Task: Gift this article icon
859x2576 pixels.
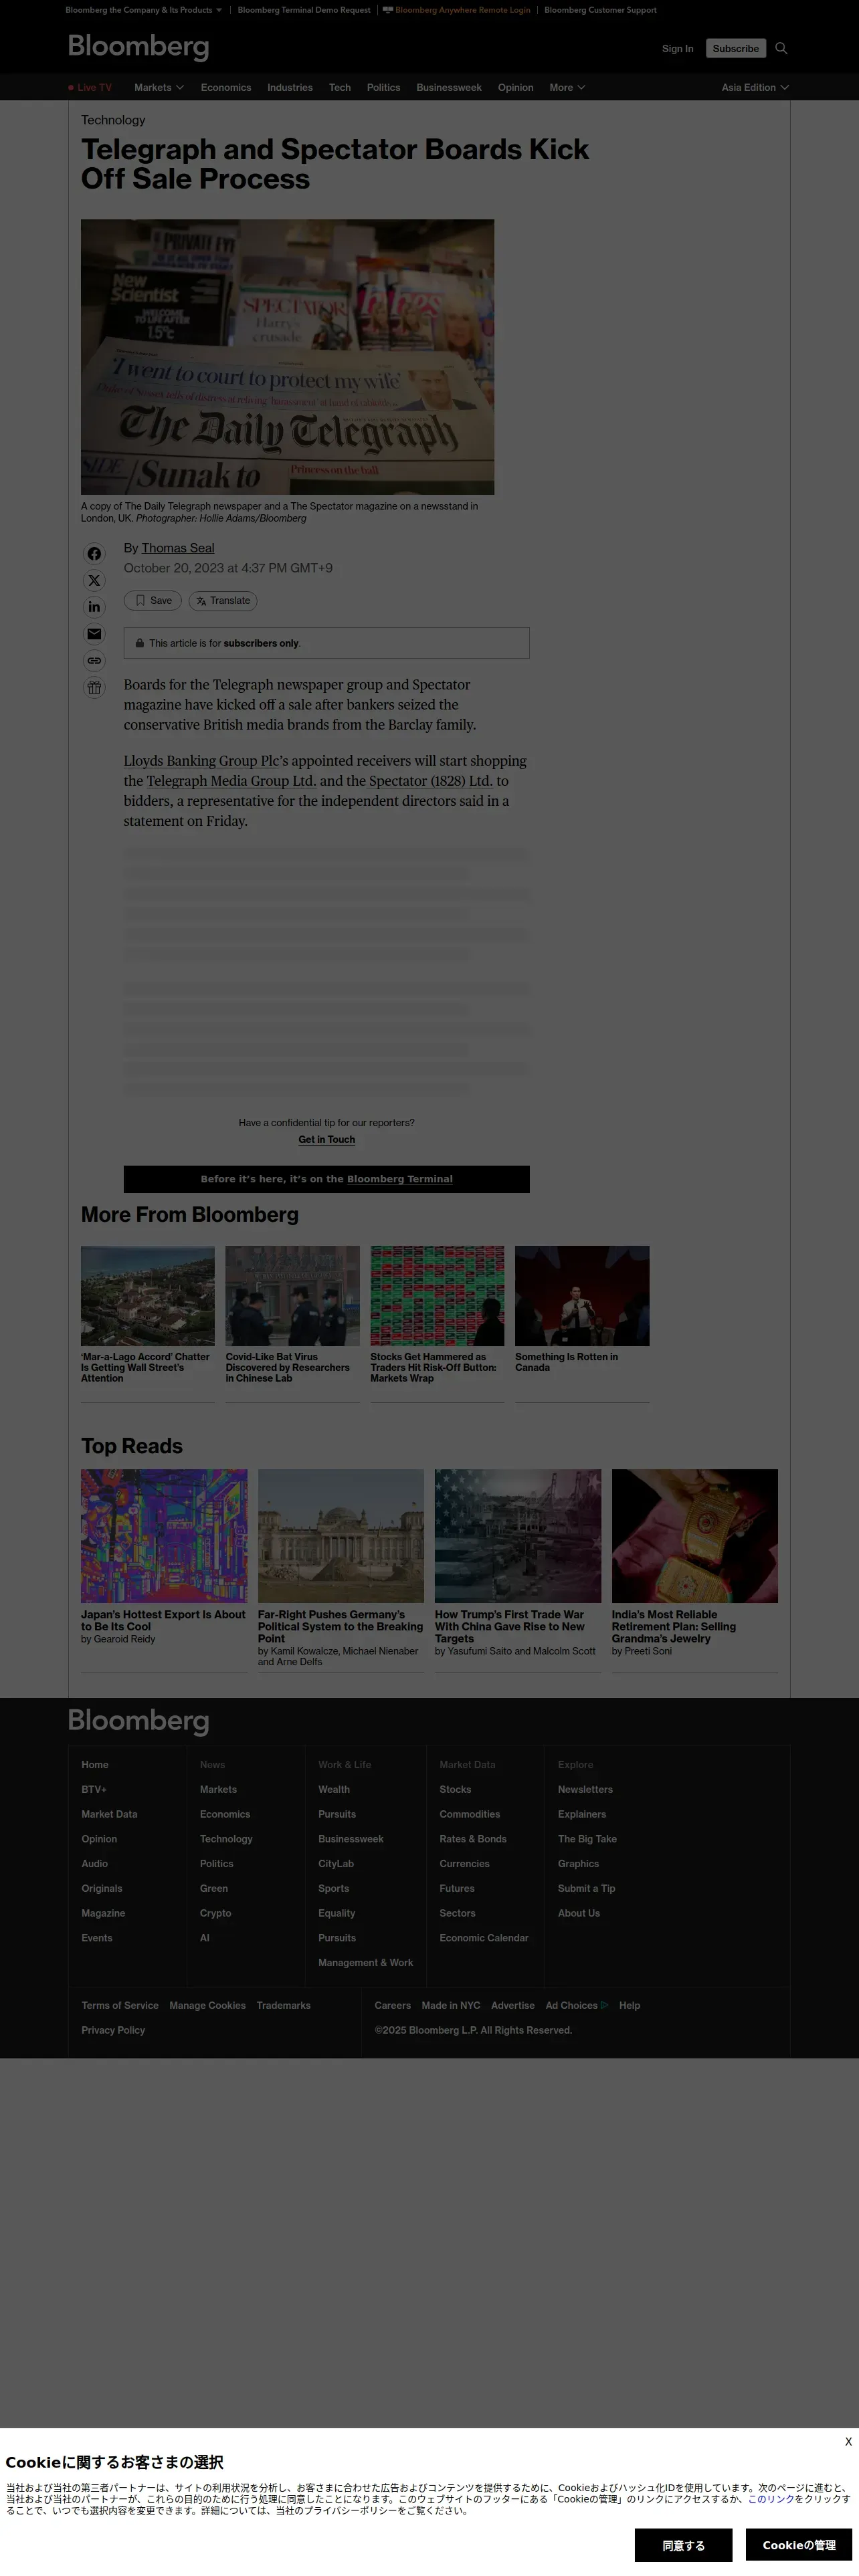Action: coord(94,687)
